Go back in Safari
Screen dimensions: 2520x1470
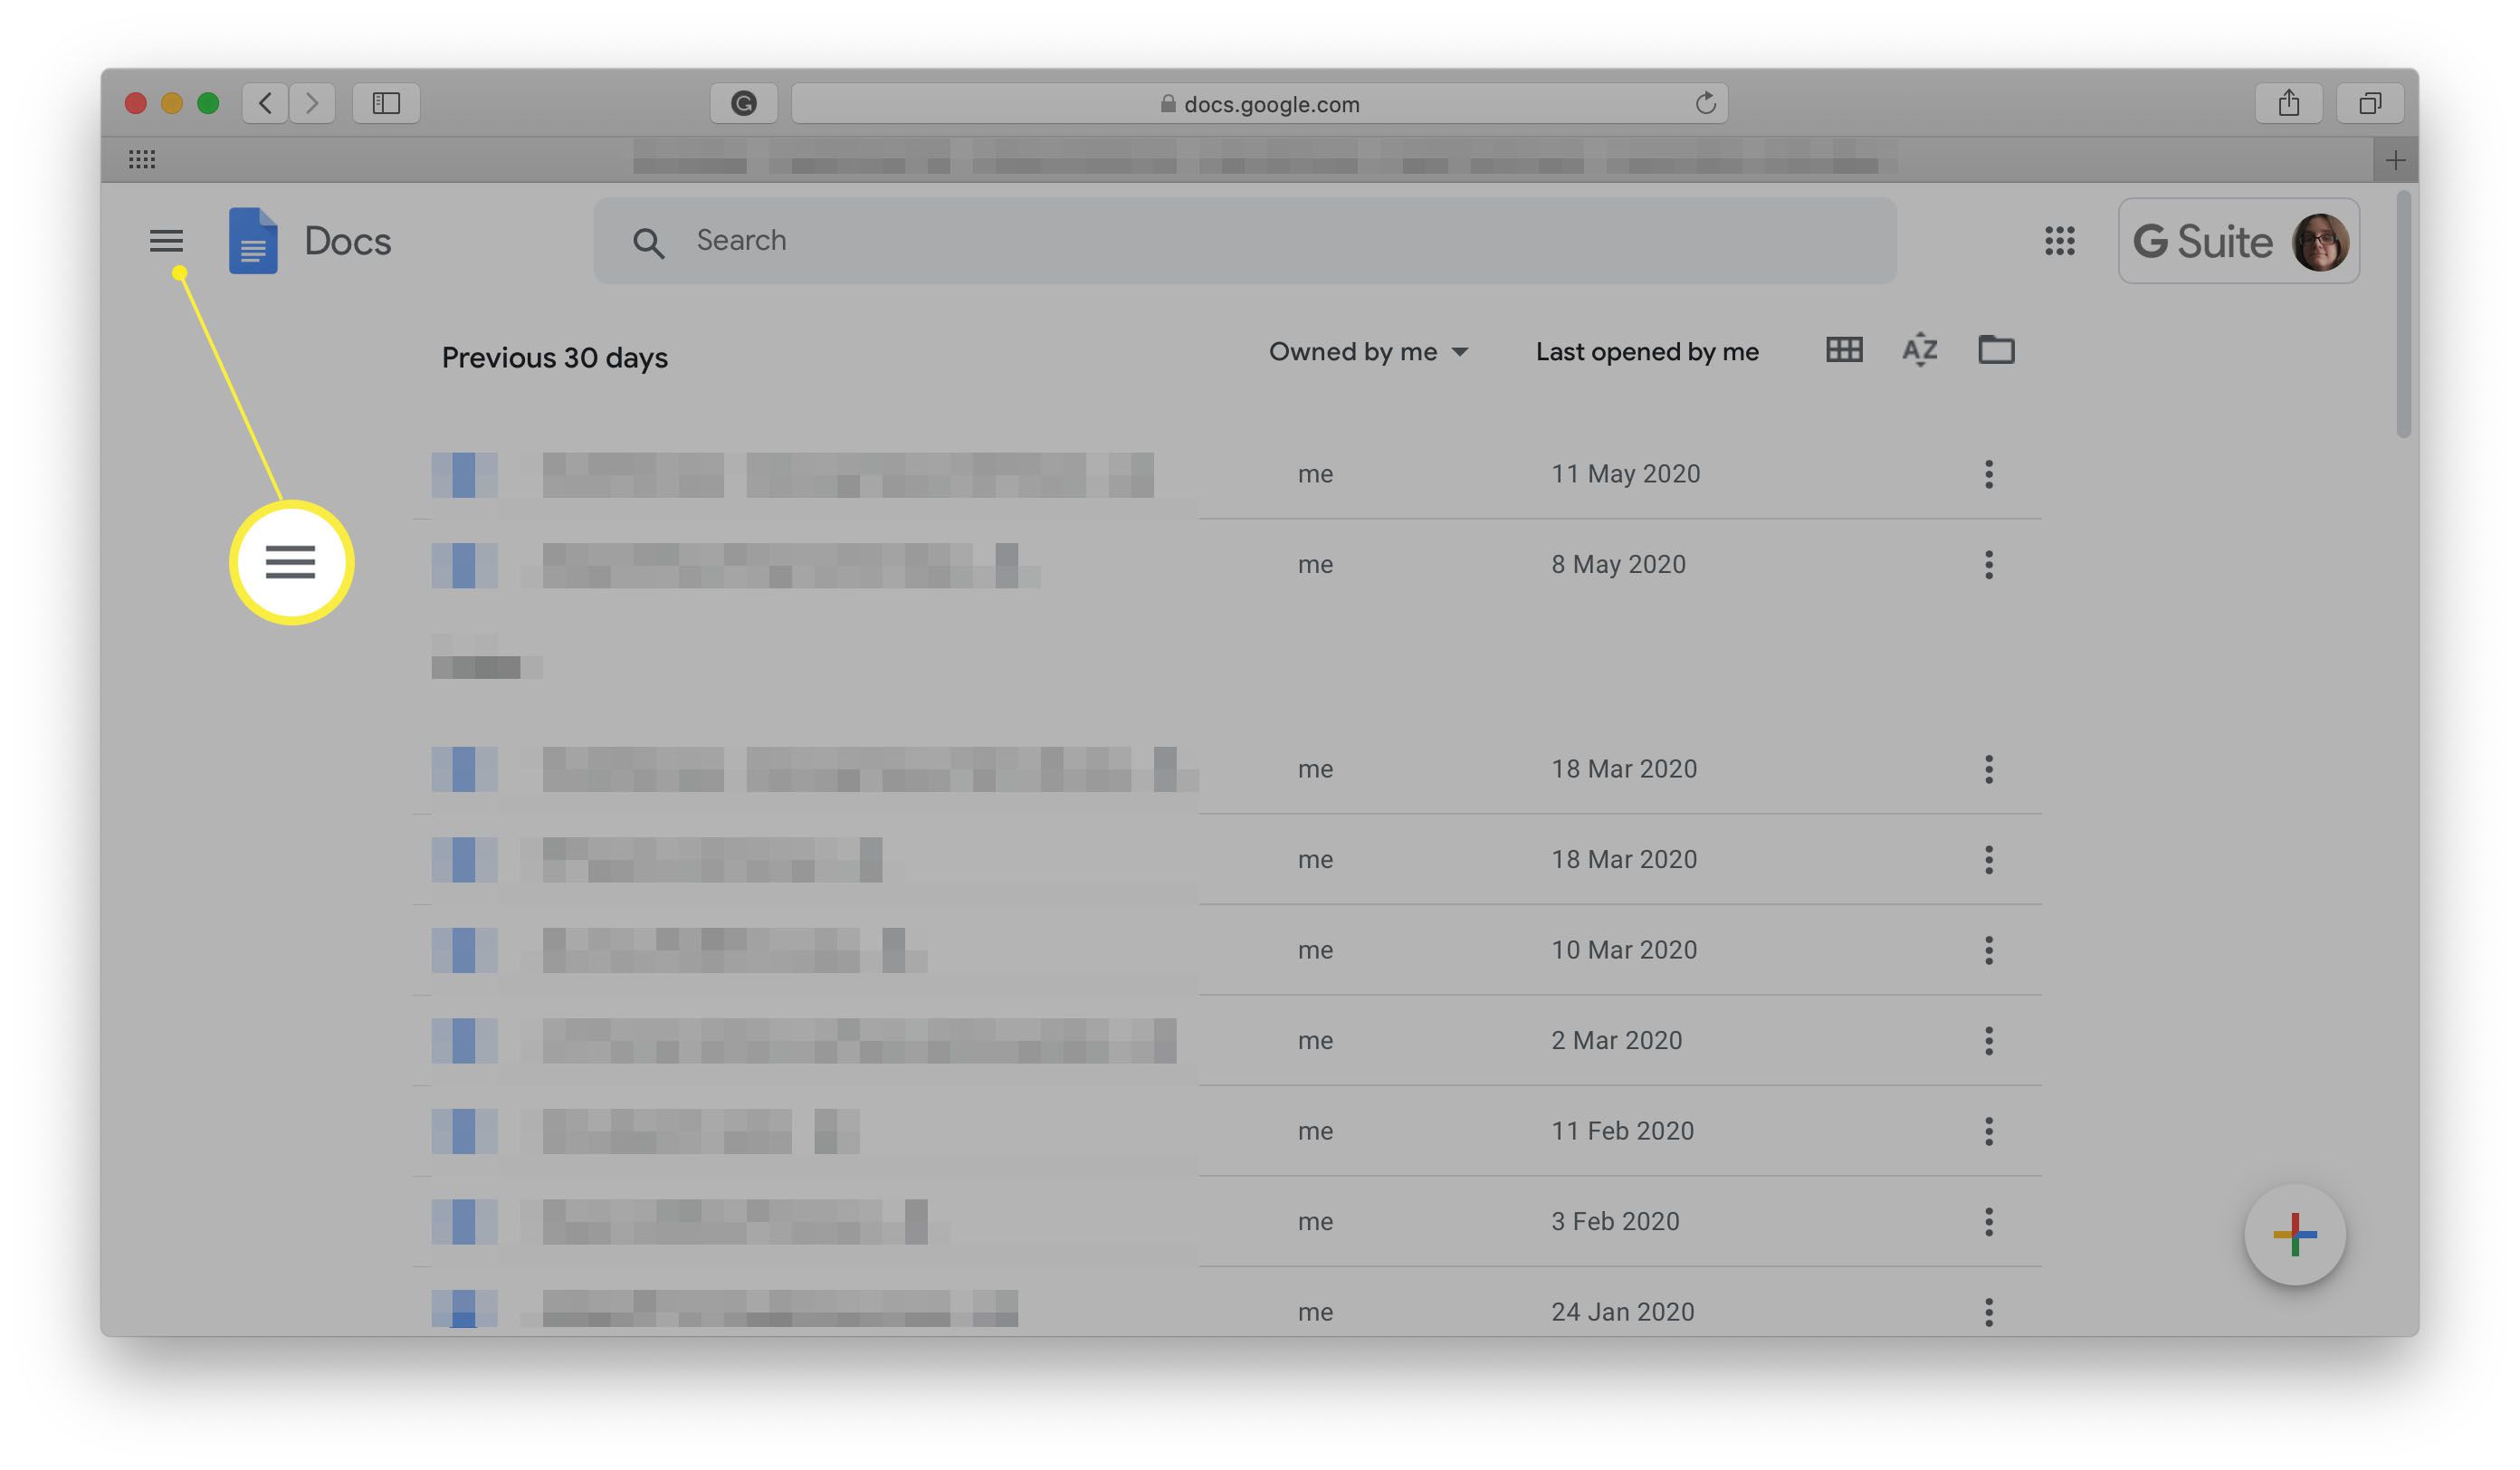click(x=265, y=103)
